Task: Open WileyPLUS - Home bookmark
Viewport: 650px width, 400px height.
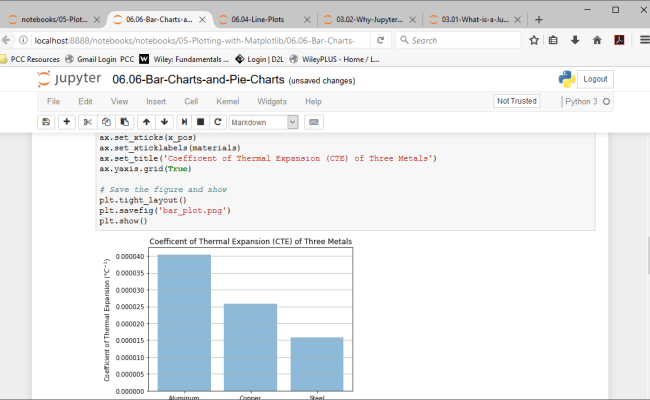Action: coord(335,59)
